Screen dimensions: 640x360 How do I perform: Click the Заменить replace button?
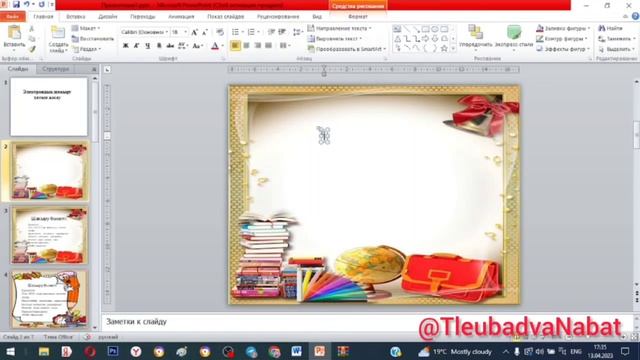(x=616, y=38)
